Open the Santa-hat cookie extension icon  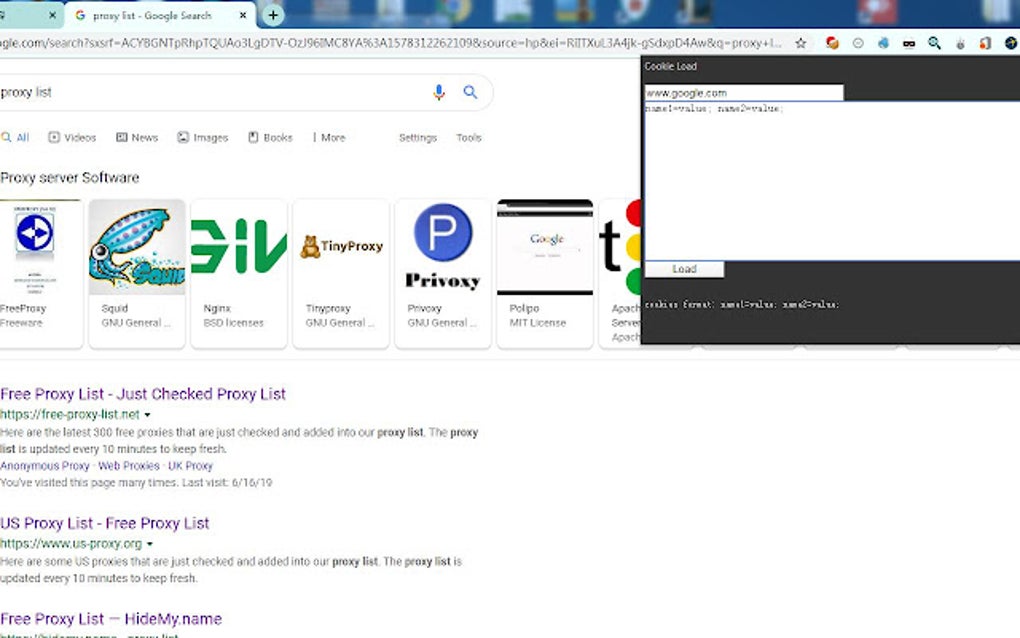click(832, 43)
